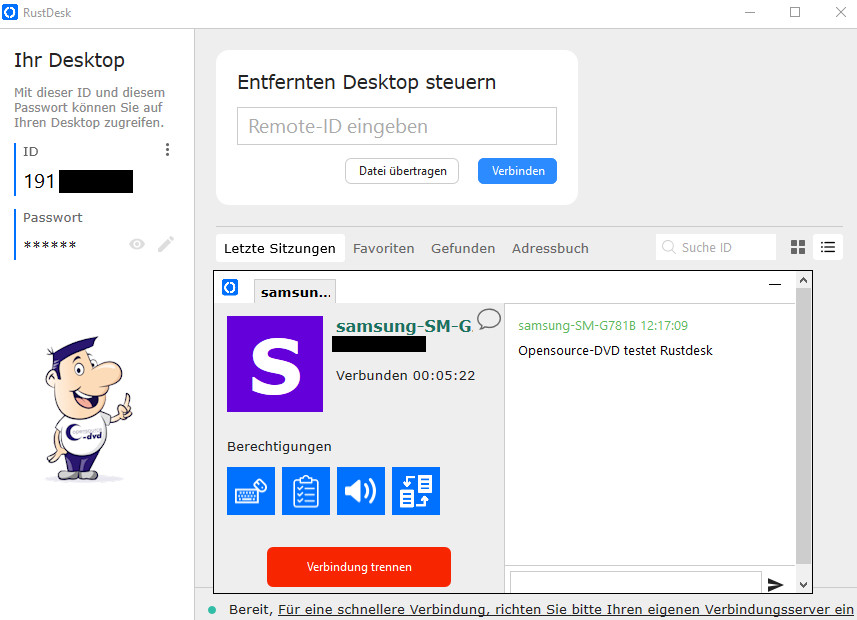Image resolution: width=857 pixels, height=620 pixels.
Task: Reveal password with the eye icon
Action: [x=137, y=244]
